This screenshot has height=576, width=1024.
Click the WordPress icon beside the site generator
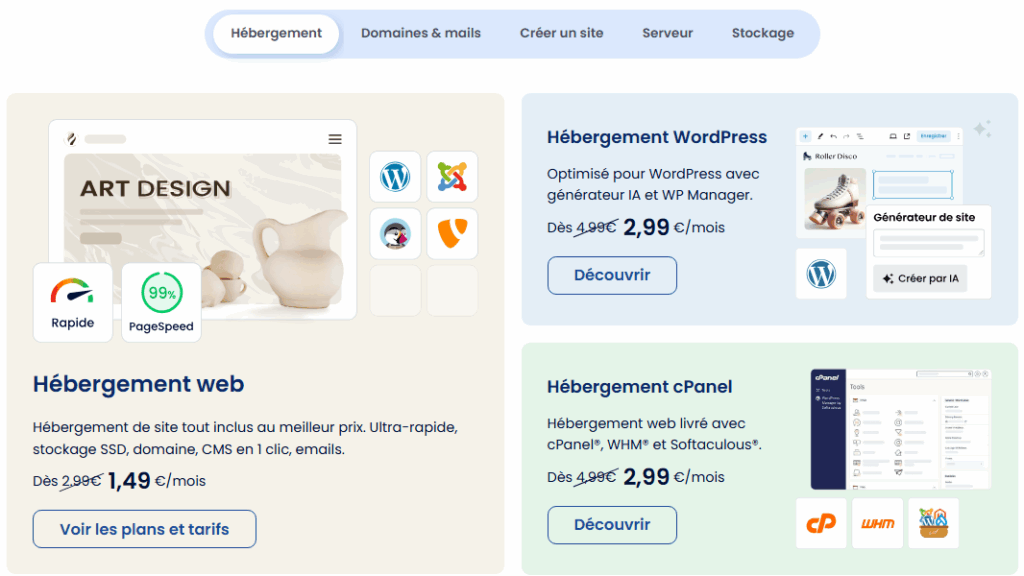click(820, 273)
